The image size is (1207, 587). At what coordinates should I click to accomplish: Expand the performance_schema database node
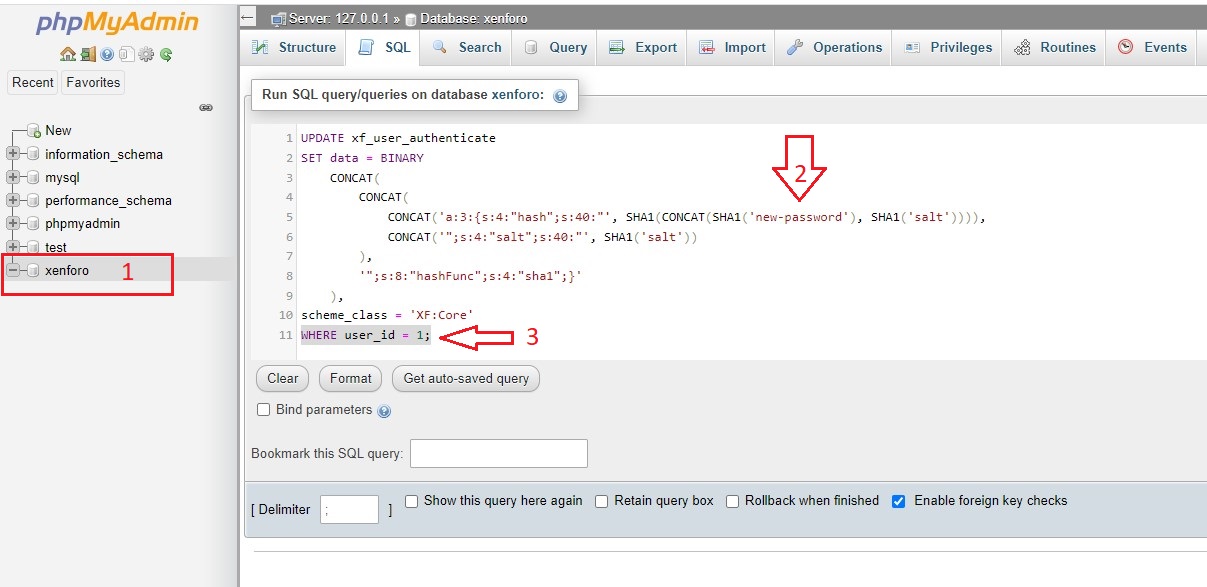tap(13, 200)
